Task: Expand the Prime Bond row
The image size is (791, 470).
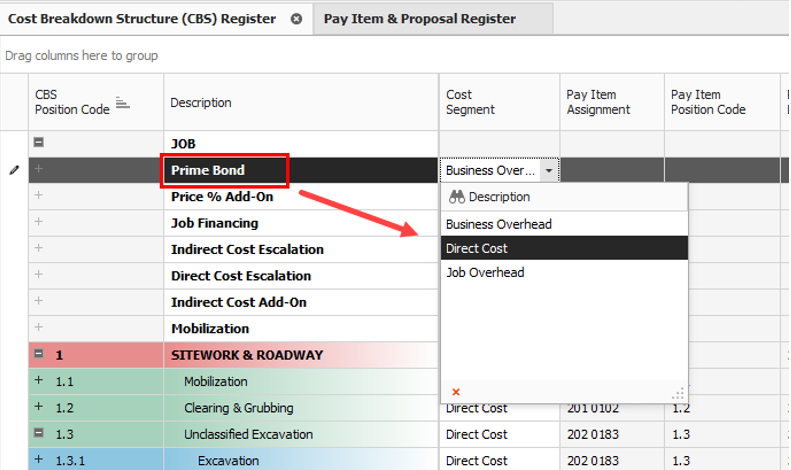Action: [38, 169]
